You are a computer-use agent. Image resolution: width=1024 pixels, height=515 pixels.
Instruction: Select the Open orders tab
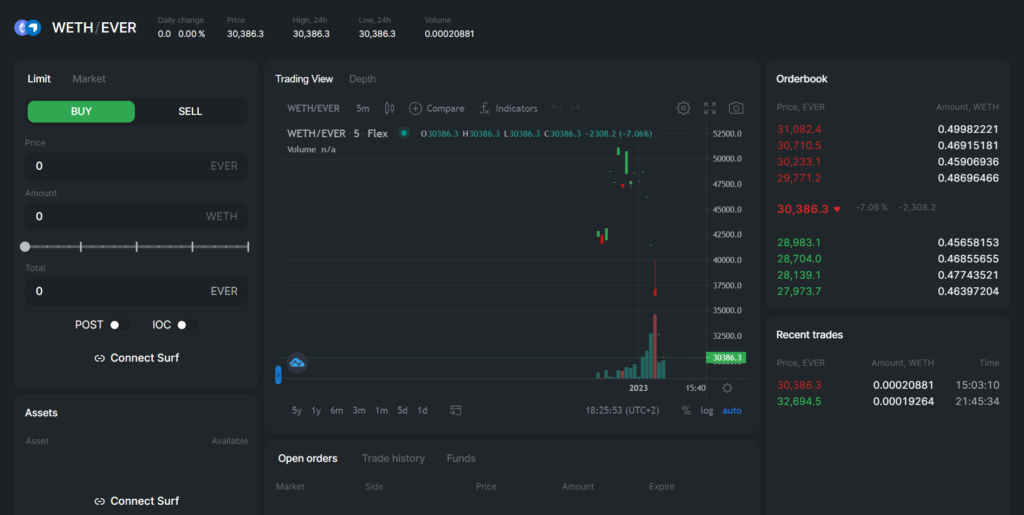(308, 458)
